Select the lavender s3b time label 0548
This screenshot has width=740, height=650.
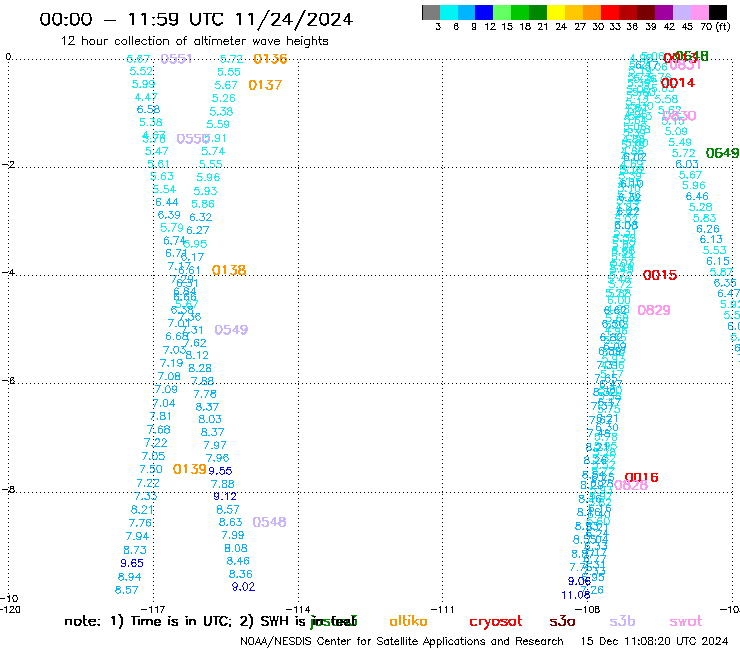point(269,522)
